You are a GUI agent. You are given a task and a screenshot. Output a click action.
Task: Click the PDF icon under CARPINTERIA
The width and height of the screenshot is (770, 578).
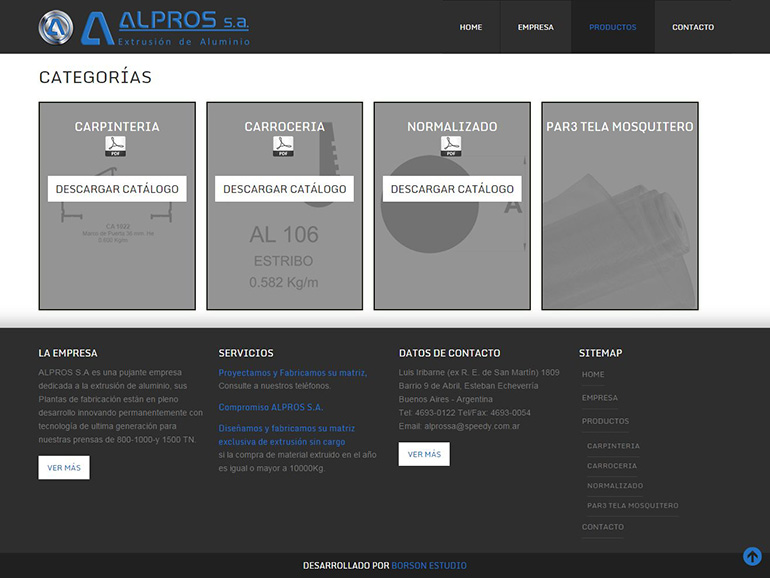(115, 146)
